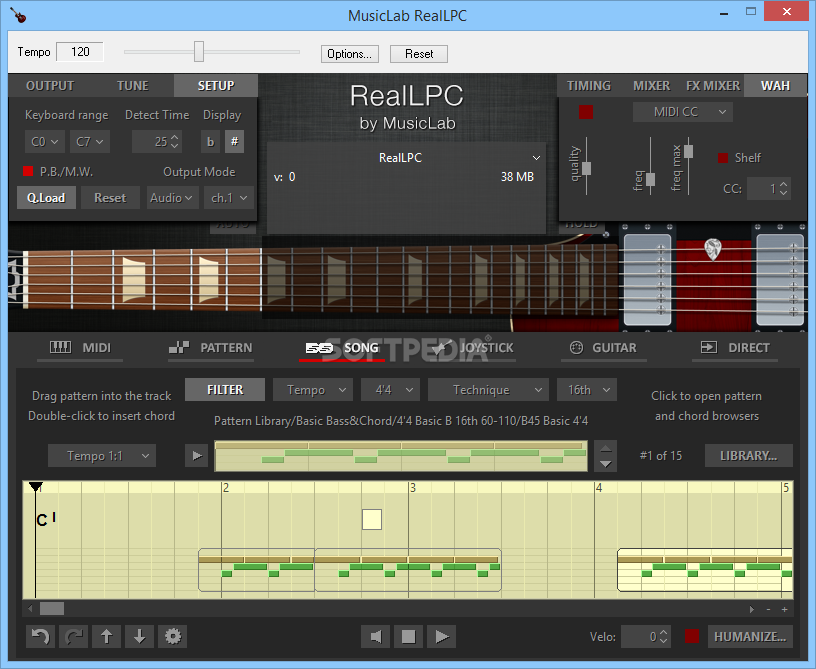Zoom out song track with minus icon

click(x=768, y=609)
